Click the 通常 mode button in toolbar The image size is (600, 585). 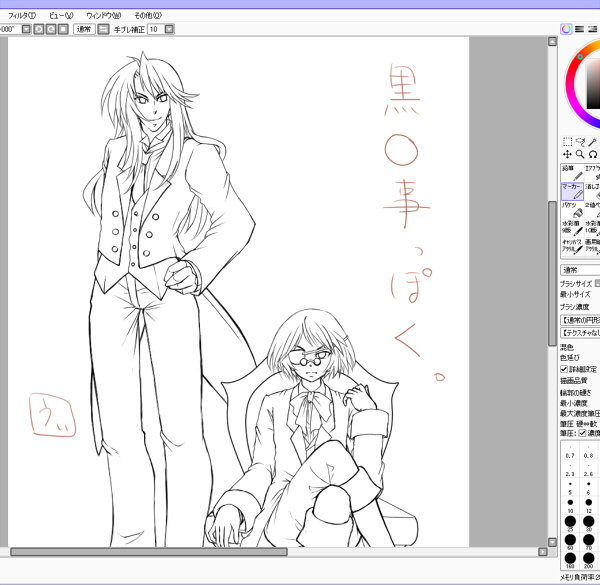click(84, 29)
